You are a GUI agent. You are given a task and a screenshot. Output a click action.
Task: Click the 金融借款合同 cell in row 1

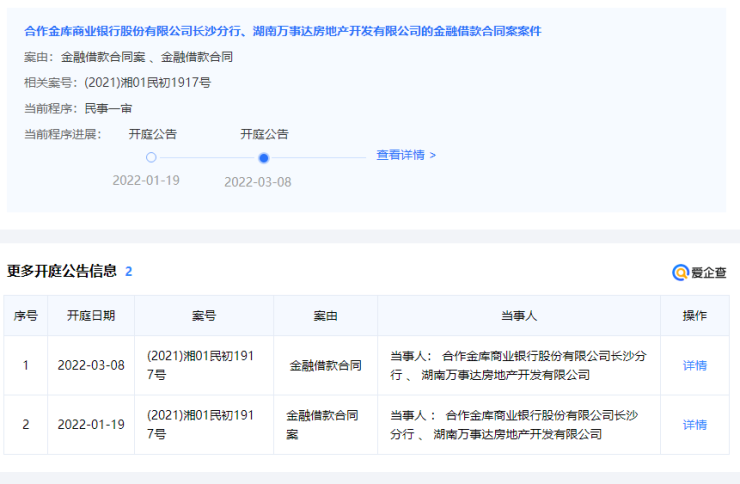[x=326, y=366]
